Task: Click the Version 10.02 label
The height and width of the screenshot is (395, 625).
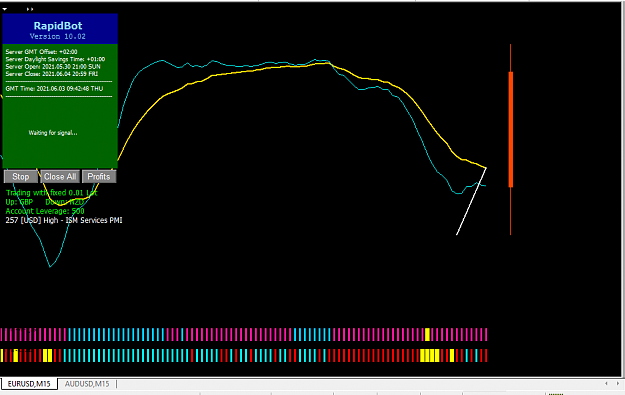Action: [58, 36]
